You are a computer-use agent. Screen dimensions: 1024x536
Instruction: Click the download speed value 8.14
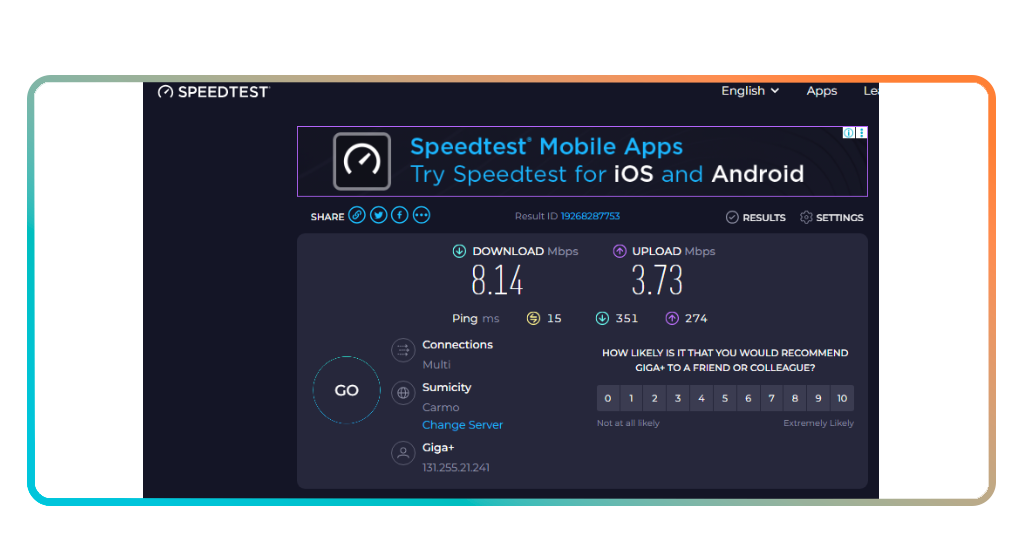tap(497, 281)
